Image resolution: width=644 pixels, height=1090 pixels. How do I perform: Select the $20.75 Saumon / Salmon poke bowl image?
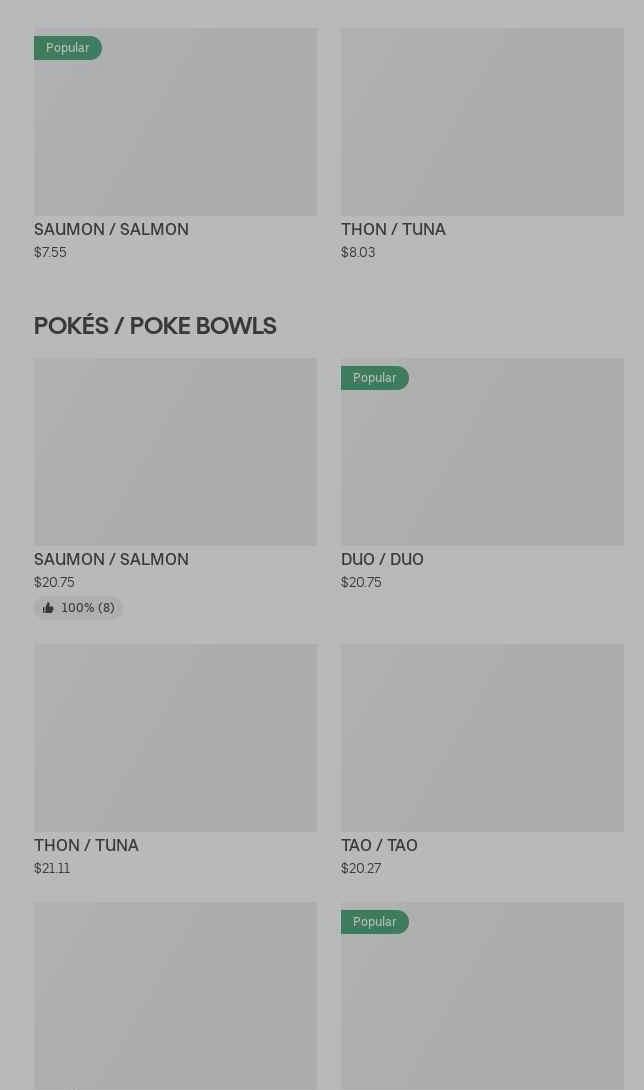175,452
